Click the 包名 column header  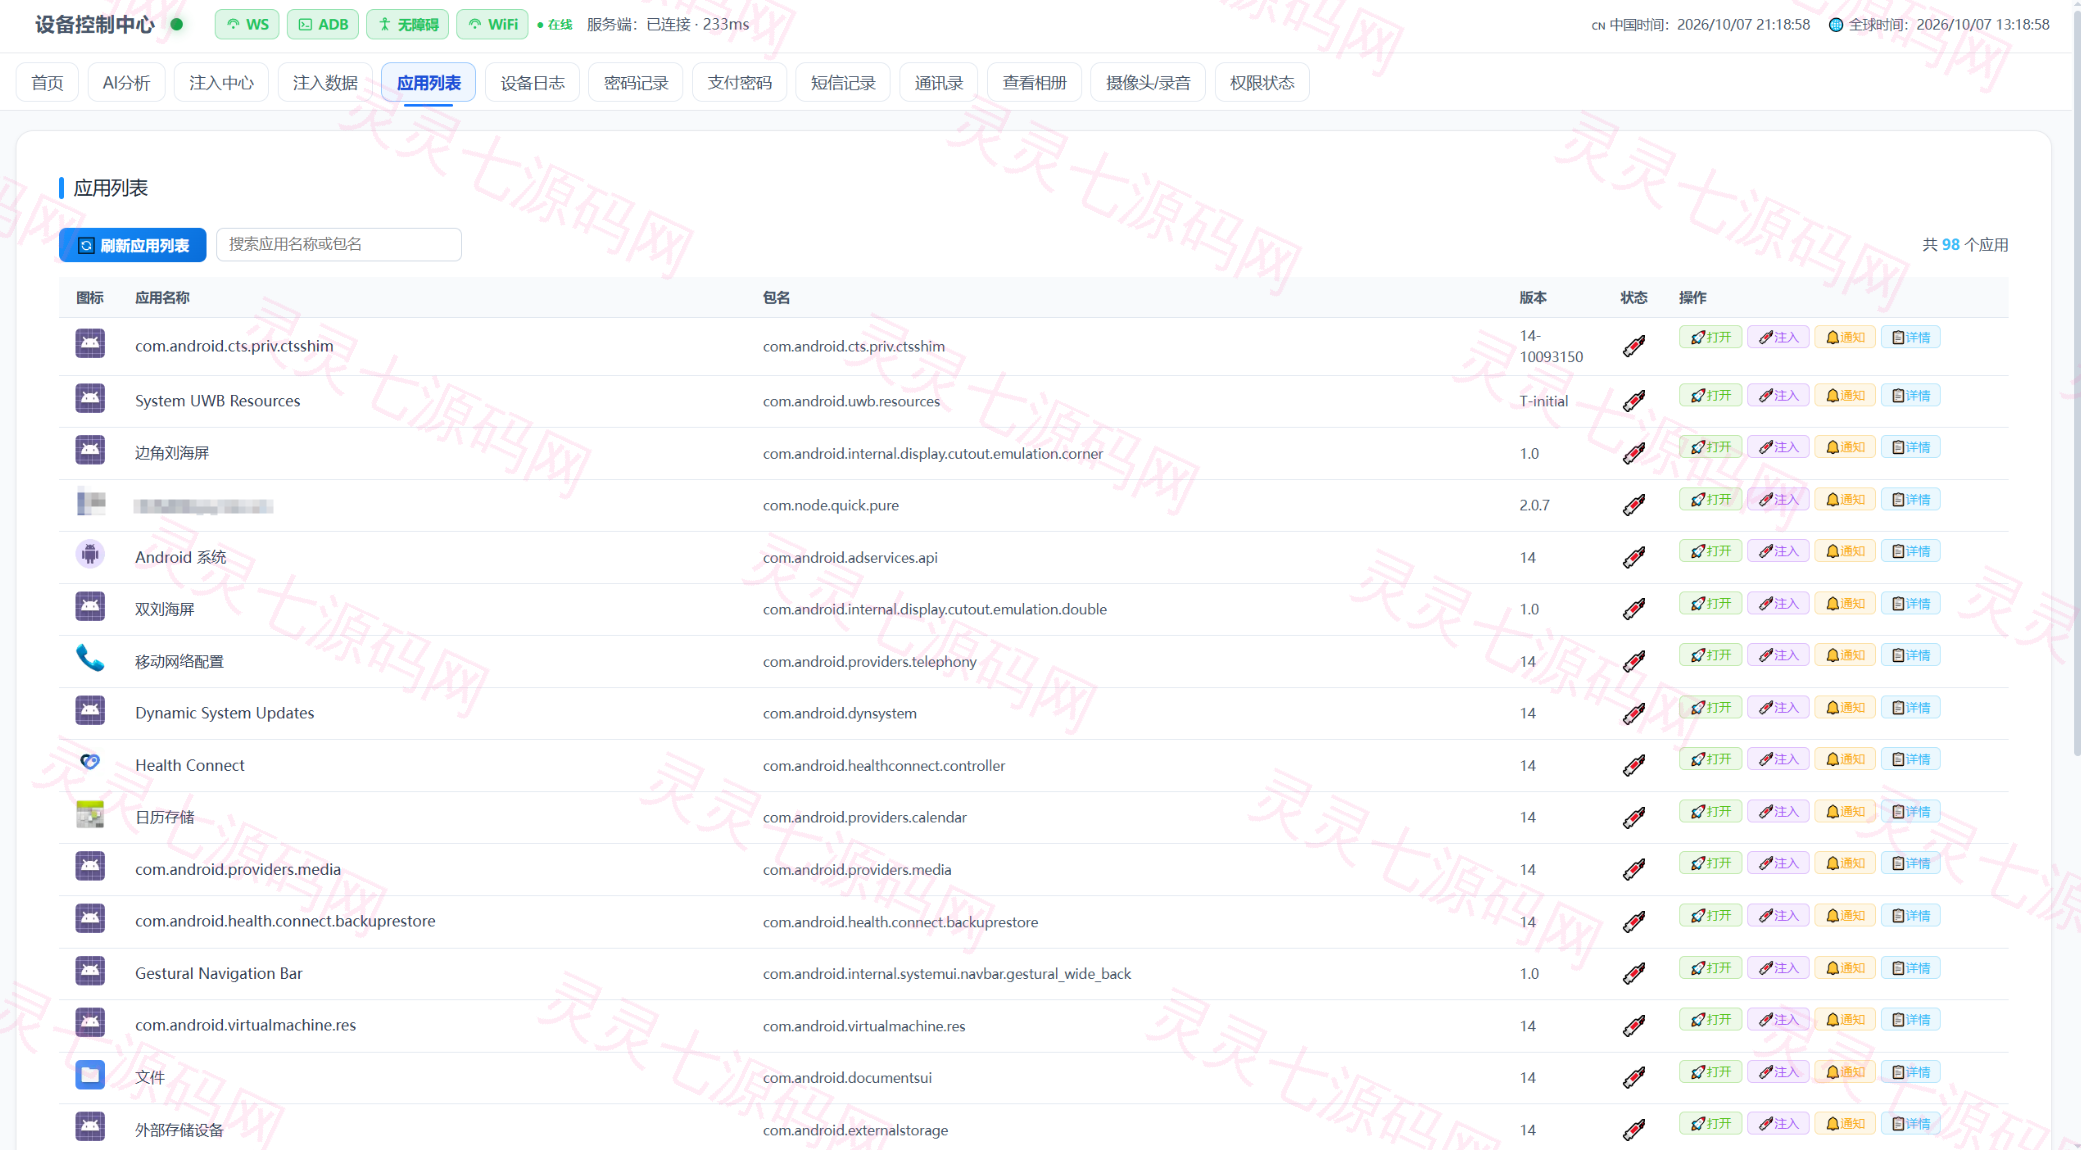tap(776, 298)
